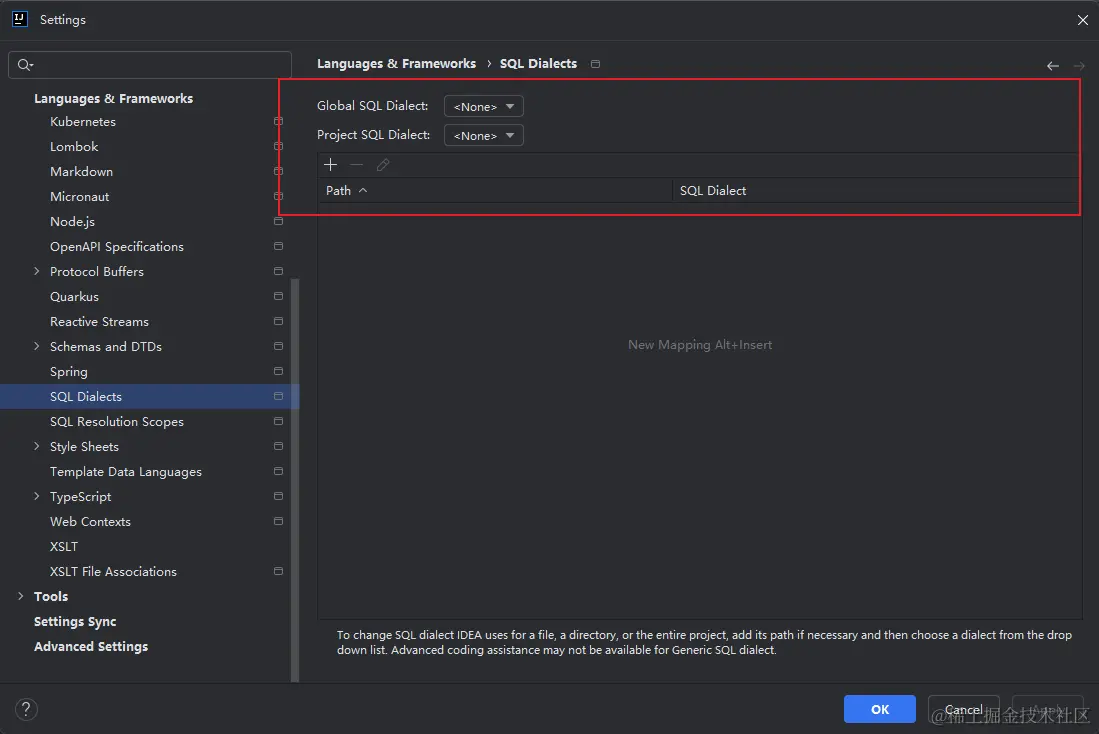Image resolution: width=1099 pixels, height=734 pixels.
Task: Open the edit mapping pencil icon
Action: pos(383,164)
